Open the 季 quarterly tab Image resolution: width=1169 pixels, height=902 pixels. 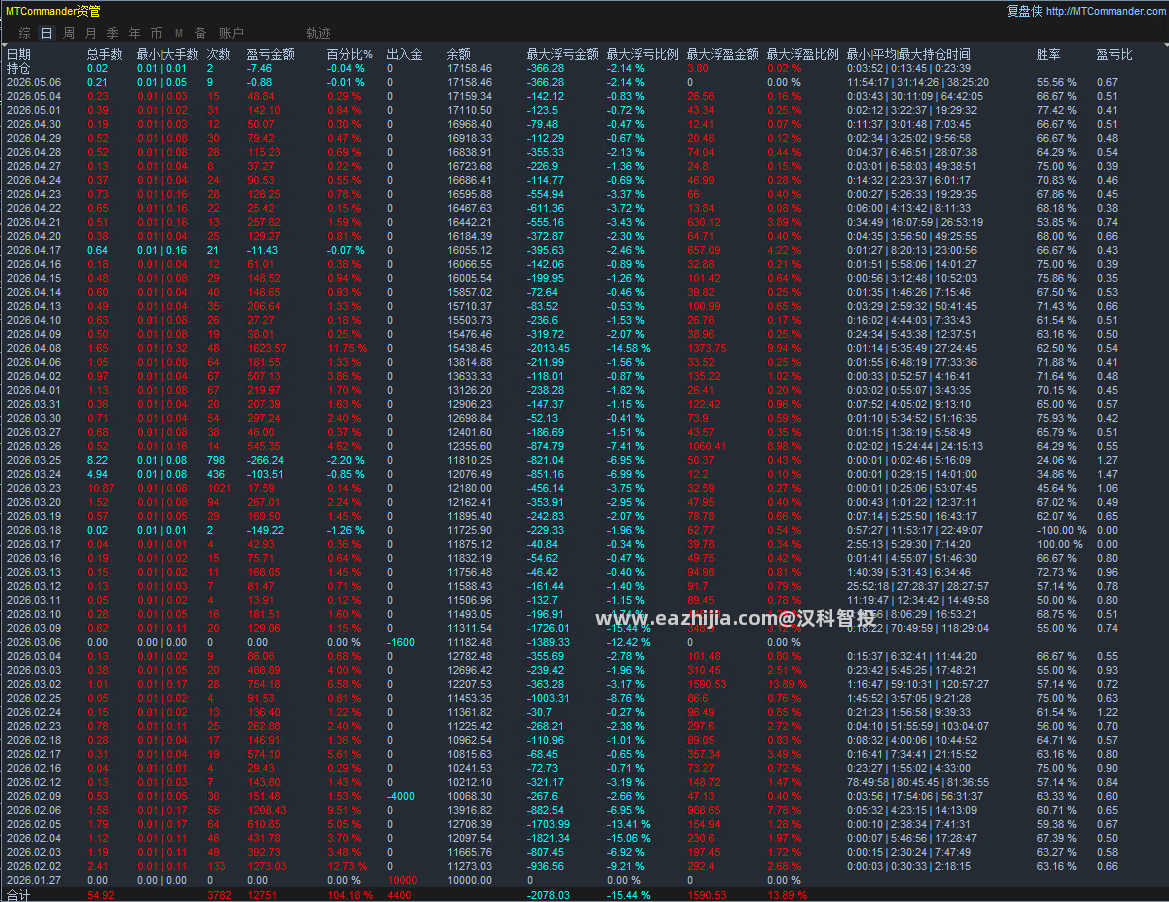tap(113, 33)
